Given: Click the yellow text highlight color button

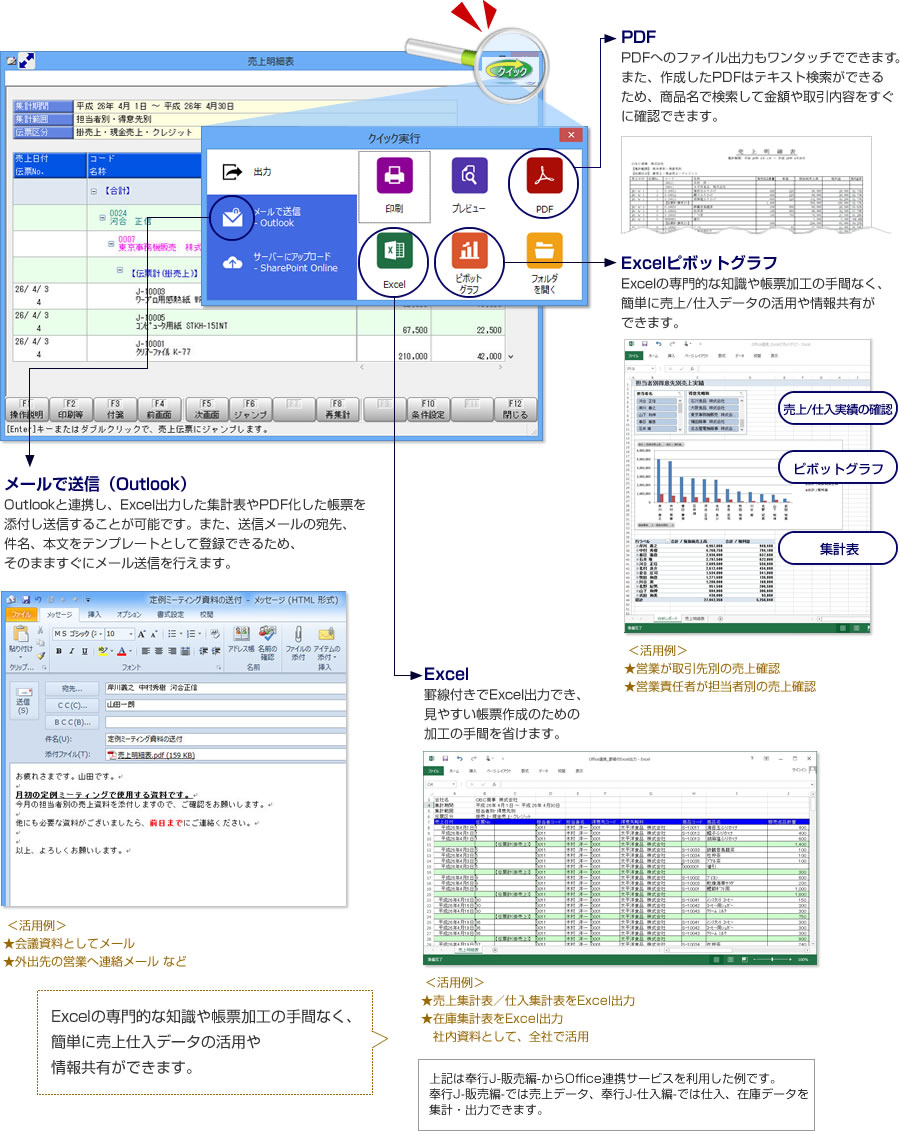Looking at the screenshot, I should [103, 651].
